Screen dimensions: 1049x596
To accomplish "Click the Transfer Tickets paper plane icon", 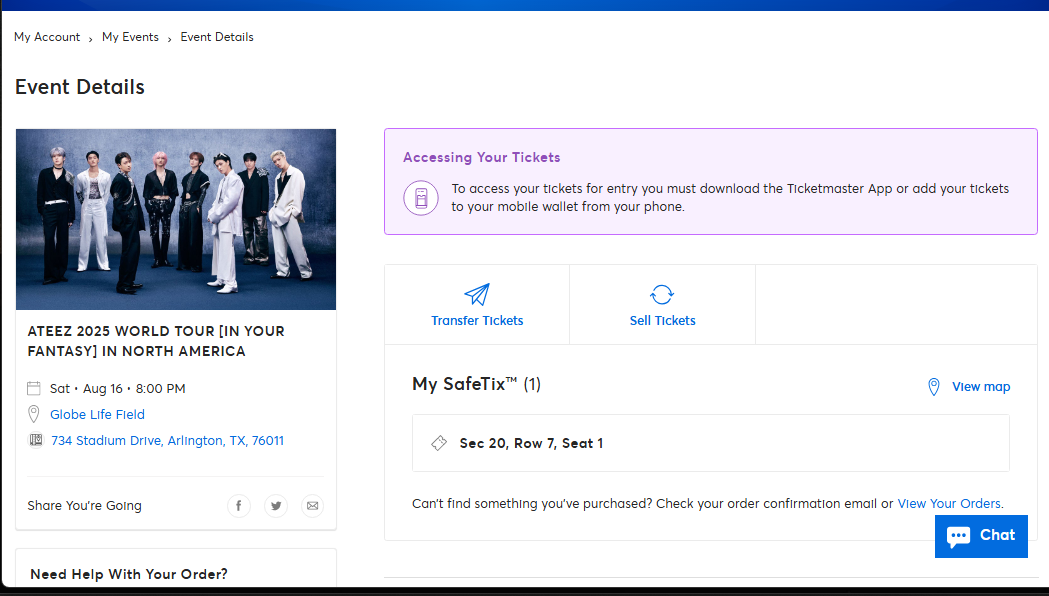I will point(477,294).
